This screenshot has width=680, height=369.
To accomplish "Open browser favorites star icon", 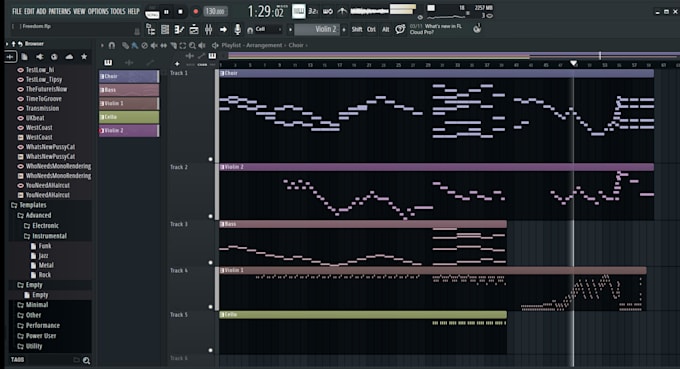I will (84, 57).
